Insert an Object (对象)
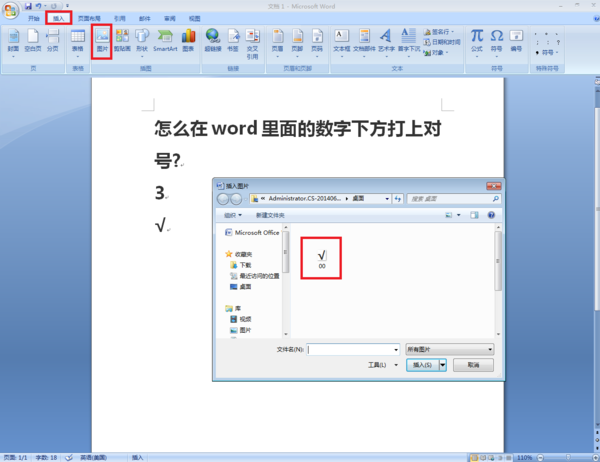This screenshot has height=462, width=600. (436, 52)
